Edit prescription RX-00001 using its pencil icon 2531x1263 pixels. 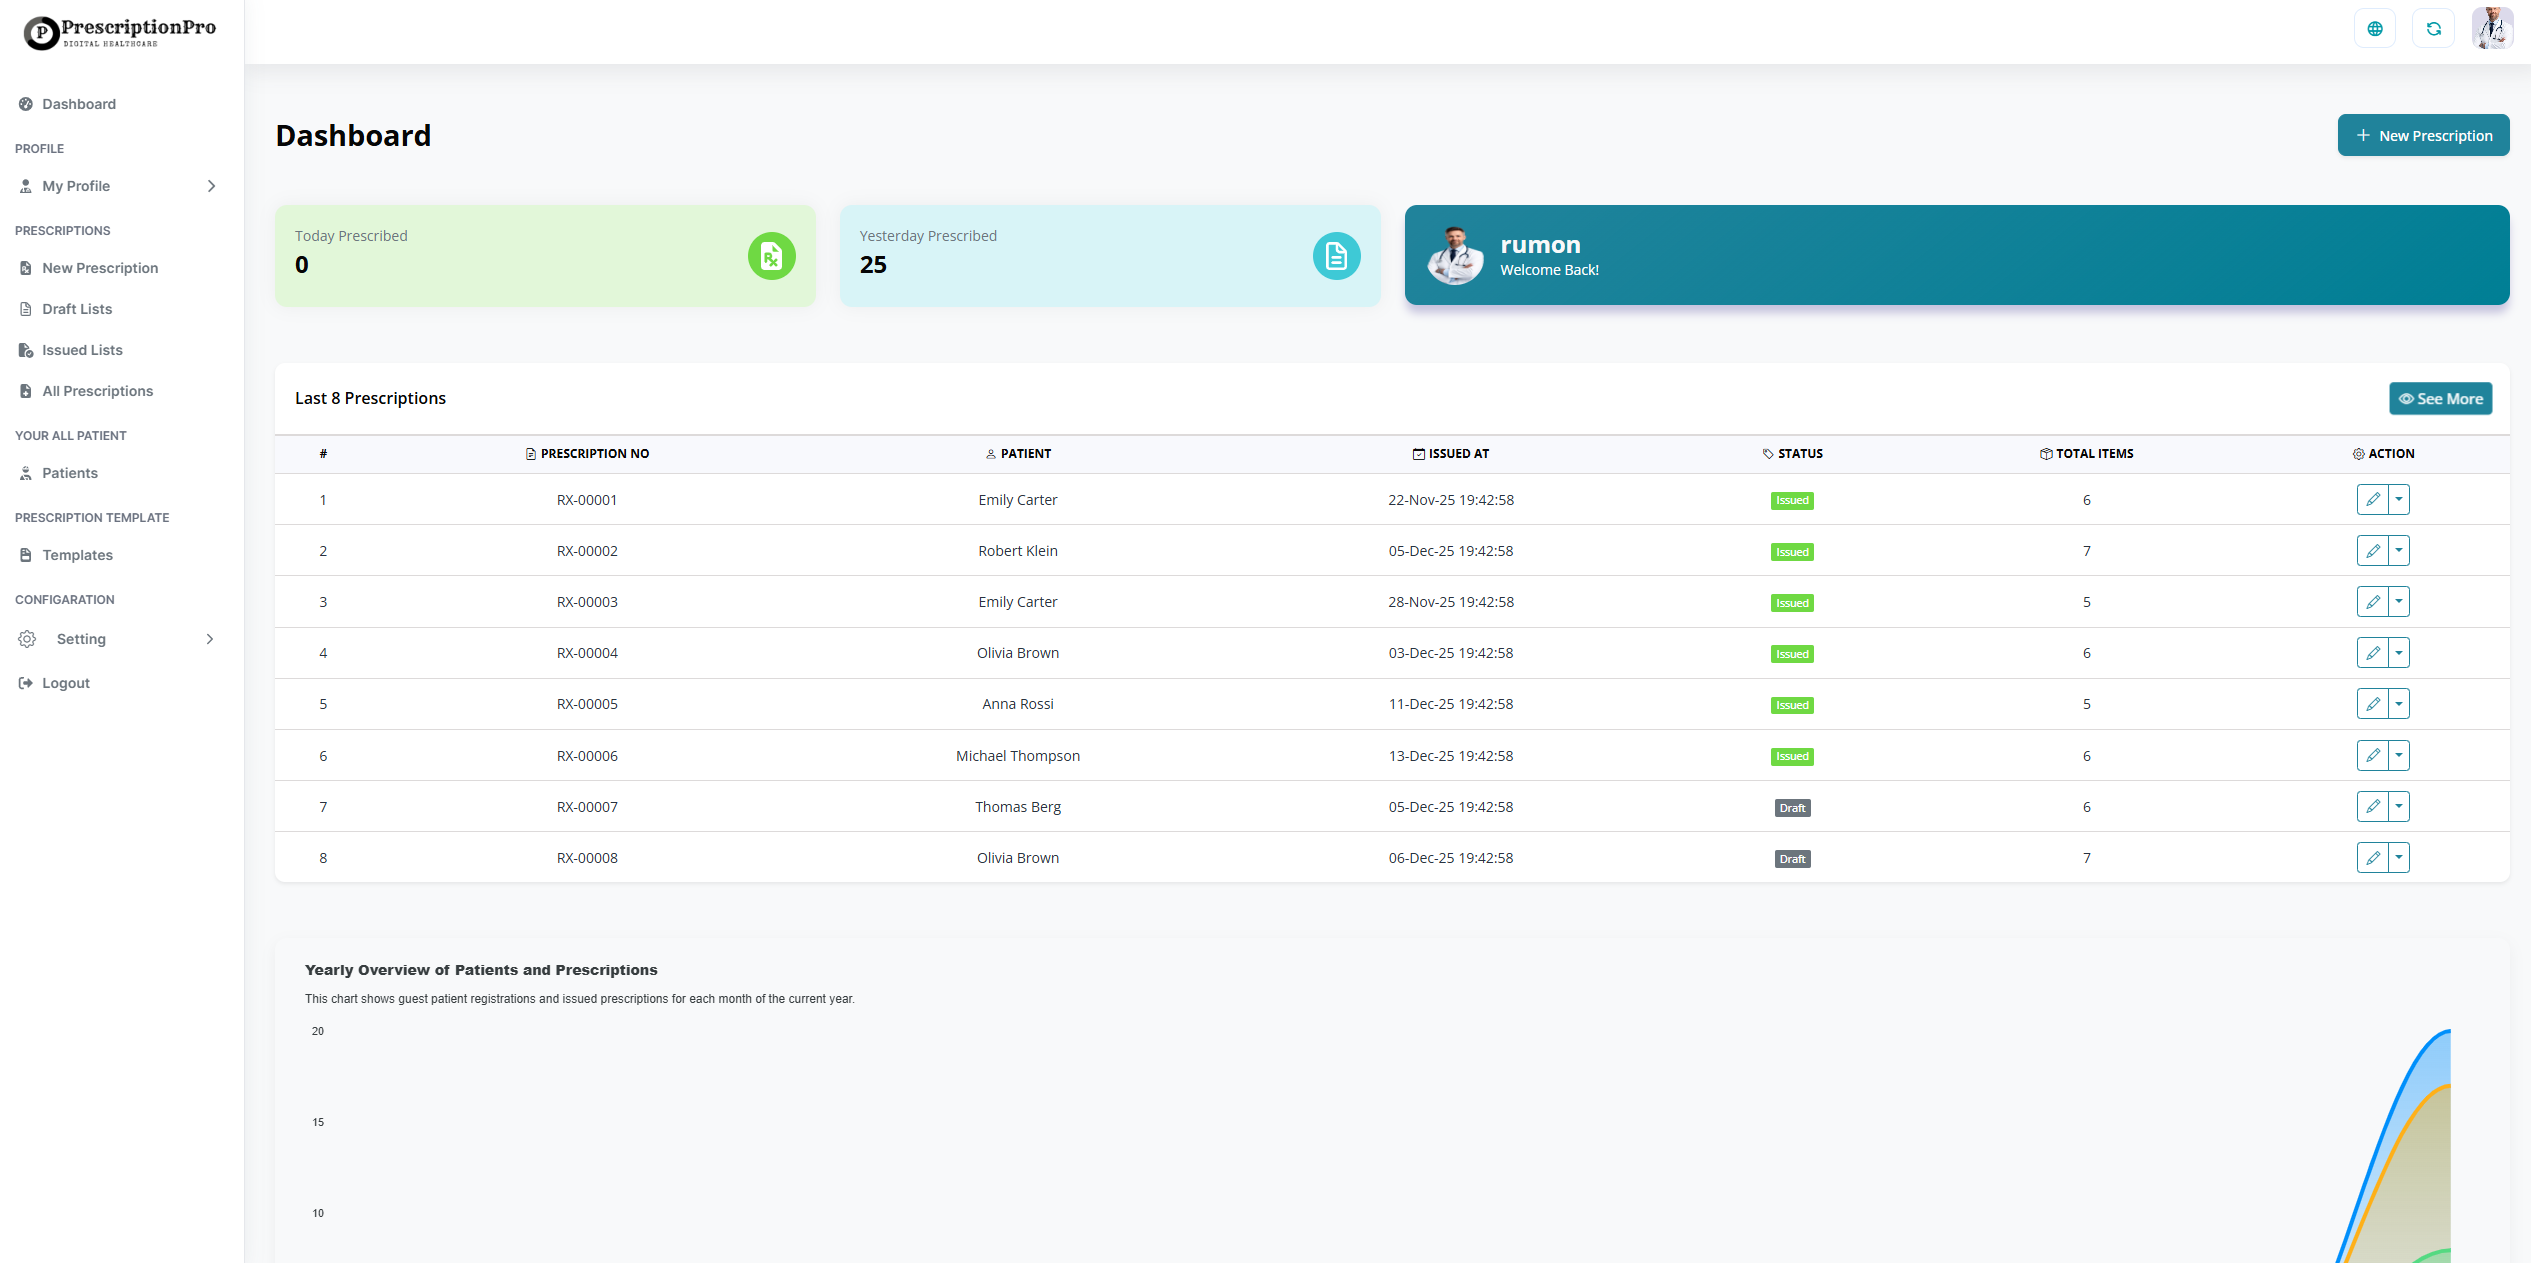click(x=2373, y=499)
